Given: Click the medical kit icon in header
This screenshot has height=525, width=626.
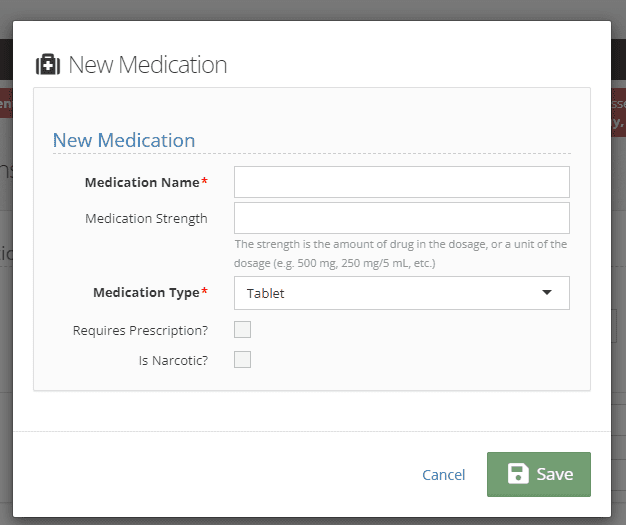Looking at the screenshot, I should click(48, 64).
